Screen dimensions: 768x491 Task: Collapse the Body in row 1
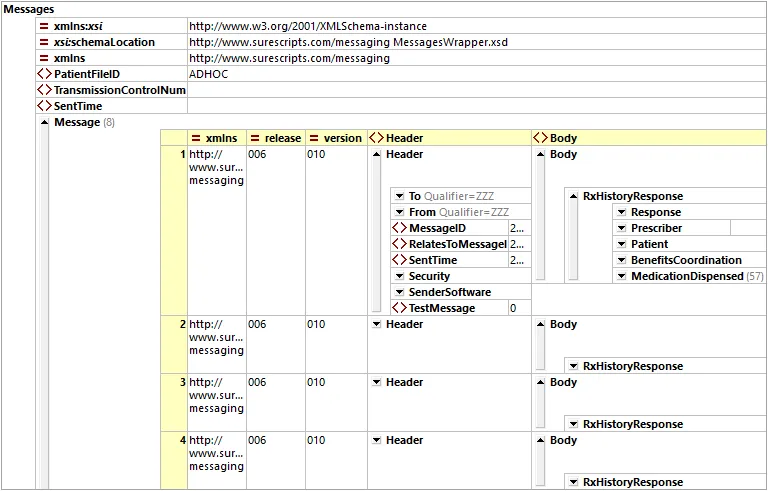[x=540, y=154]
